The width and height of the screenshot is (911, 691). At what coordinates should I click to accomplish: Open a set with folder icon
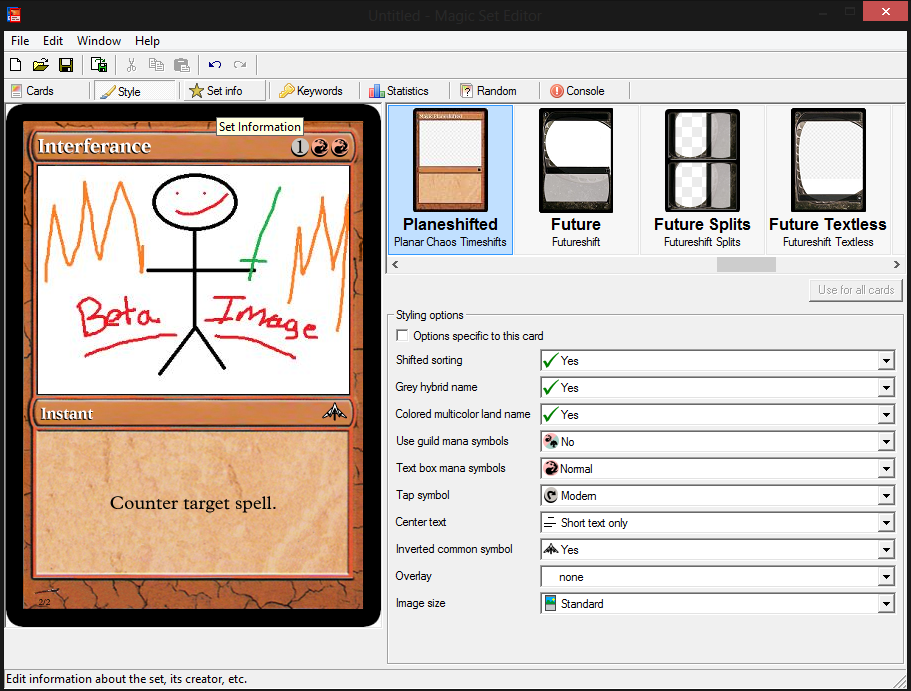click(x=41, y=65)
